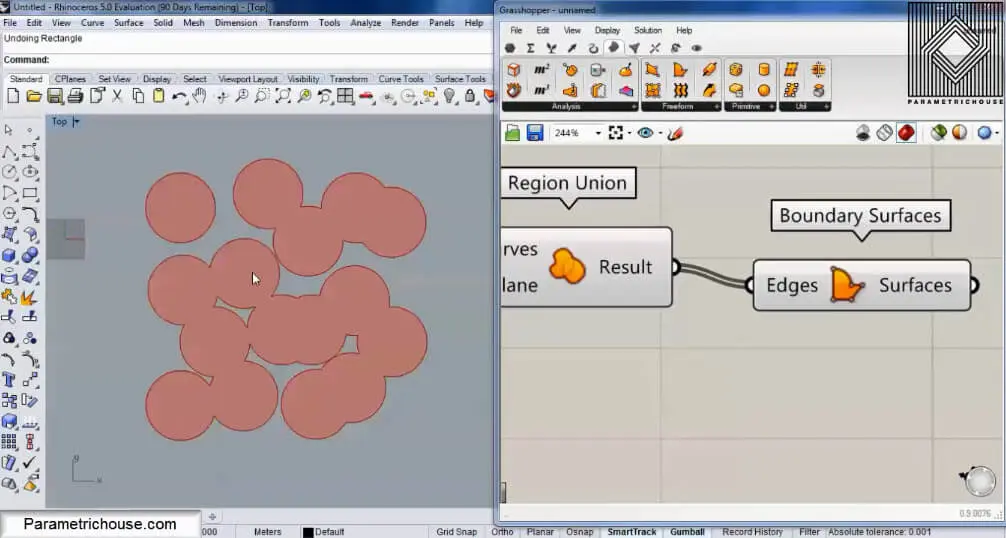1006x538 pixels.
Task: Click the hide objects lightbulb icon
Action: click(x=450, y=96)
